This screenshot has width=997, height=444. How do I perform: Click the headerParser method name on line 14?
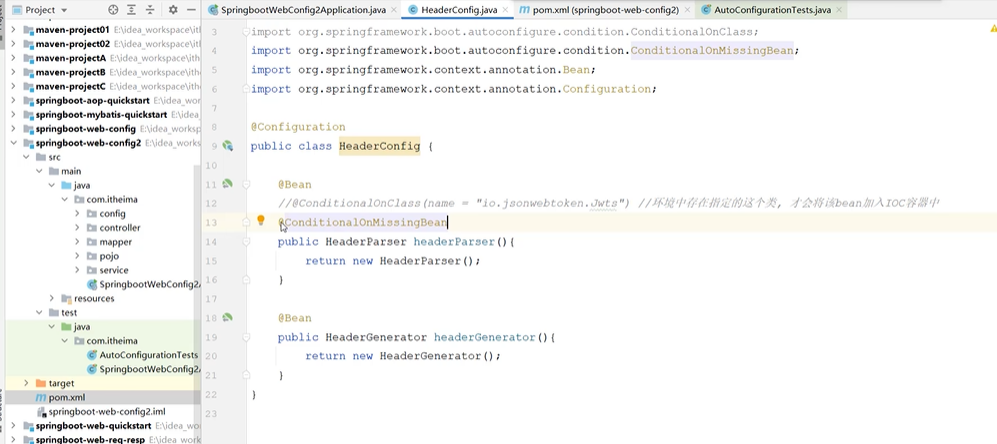point(454,241)
